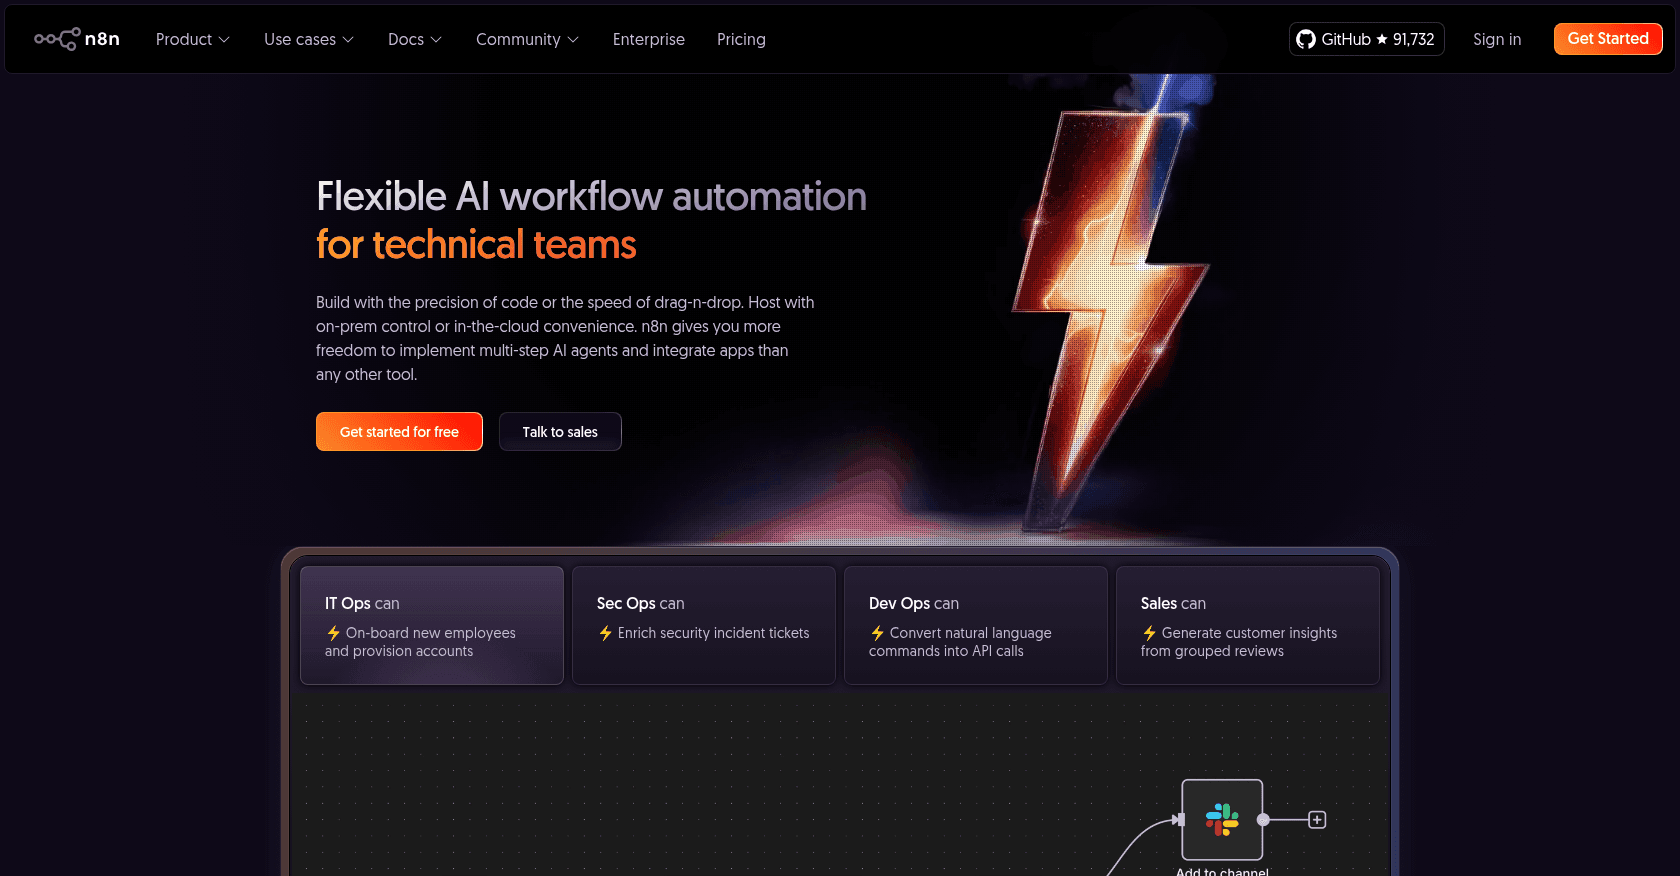The width and height of the screenshot is (1680, 876).
Task: Click the Sign in link
Action: point(1496,39)
